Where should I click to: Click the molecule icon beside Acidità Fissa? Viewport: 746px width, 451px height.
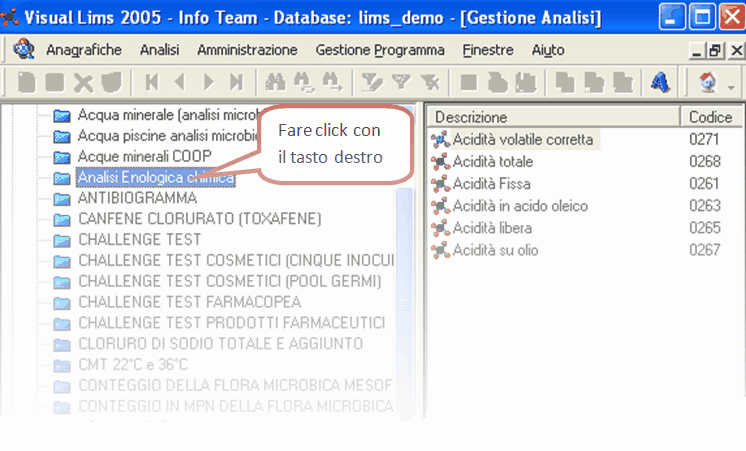point(441,184)
